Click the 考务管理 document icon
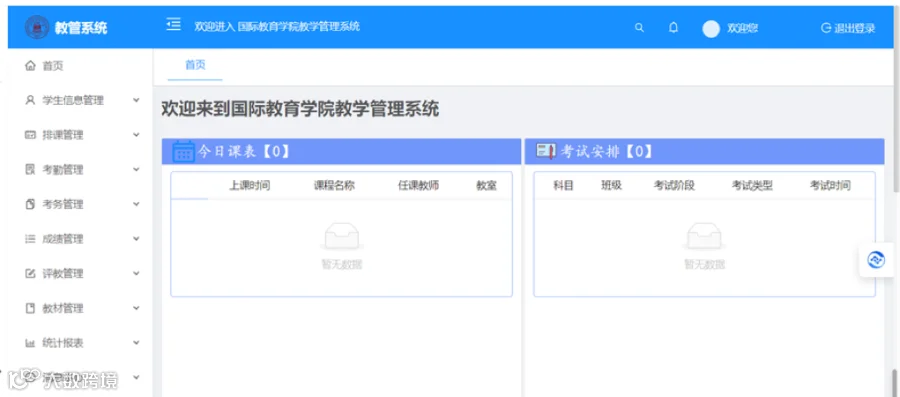 30,204
